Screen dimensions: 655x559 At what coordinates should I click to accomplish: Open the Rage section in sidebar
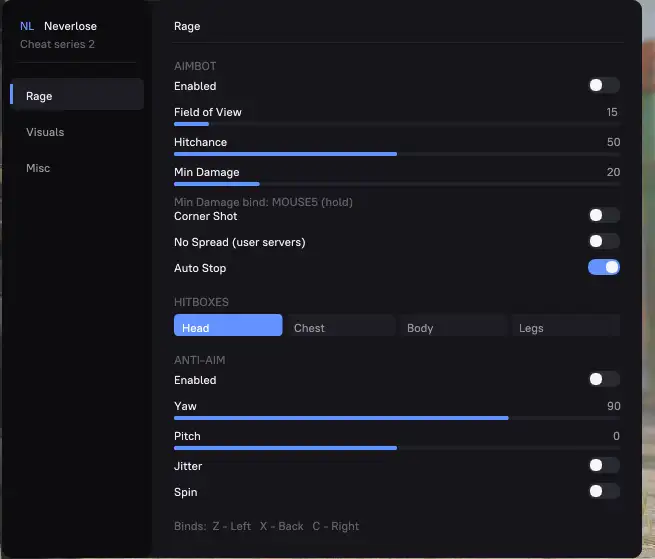pyautogui.click(x=77, y=94)
